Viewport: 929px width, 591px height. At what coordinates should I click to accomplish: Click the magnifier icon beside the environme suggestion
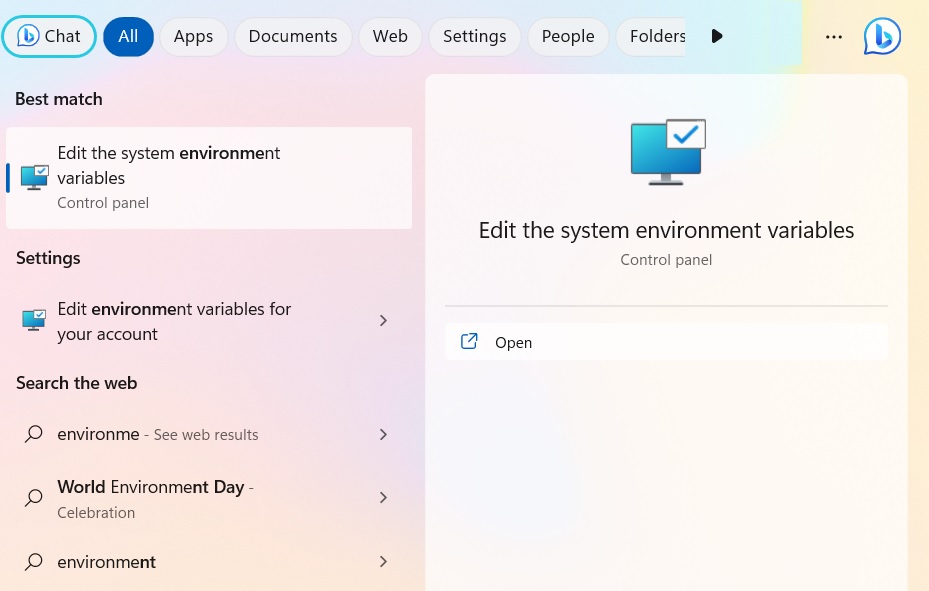[33, 434]
